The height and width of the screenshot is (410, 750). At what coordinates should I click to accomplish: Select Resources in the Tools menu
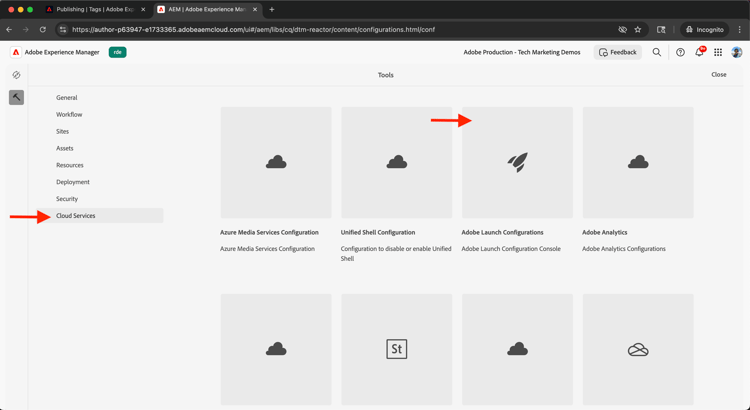[70, 165]
